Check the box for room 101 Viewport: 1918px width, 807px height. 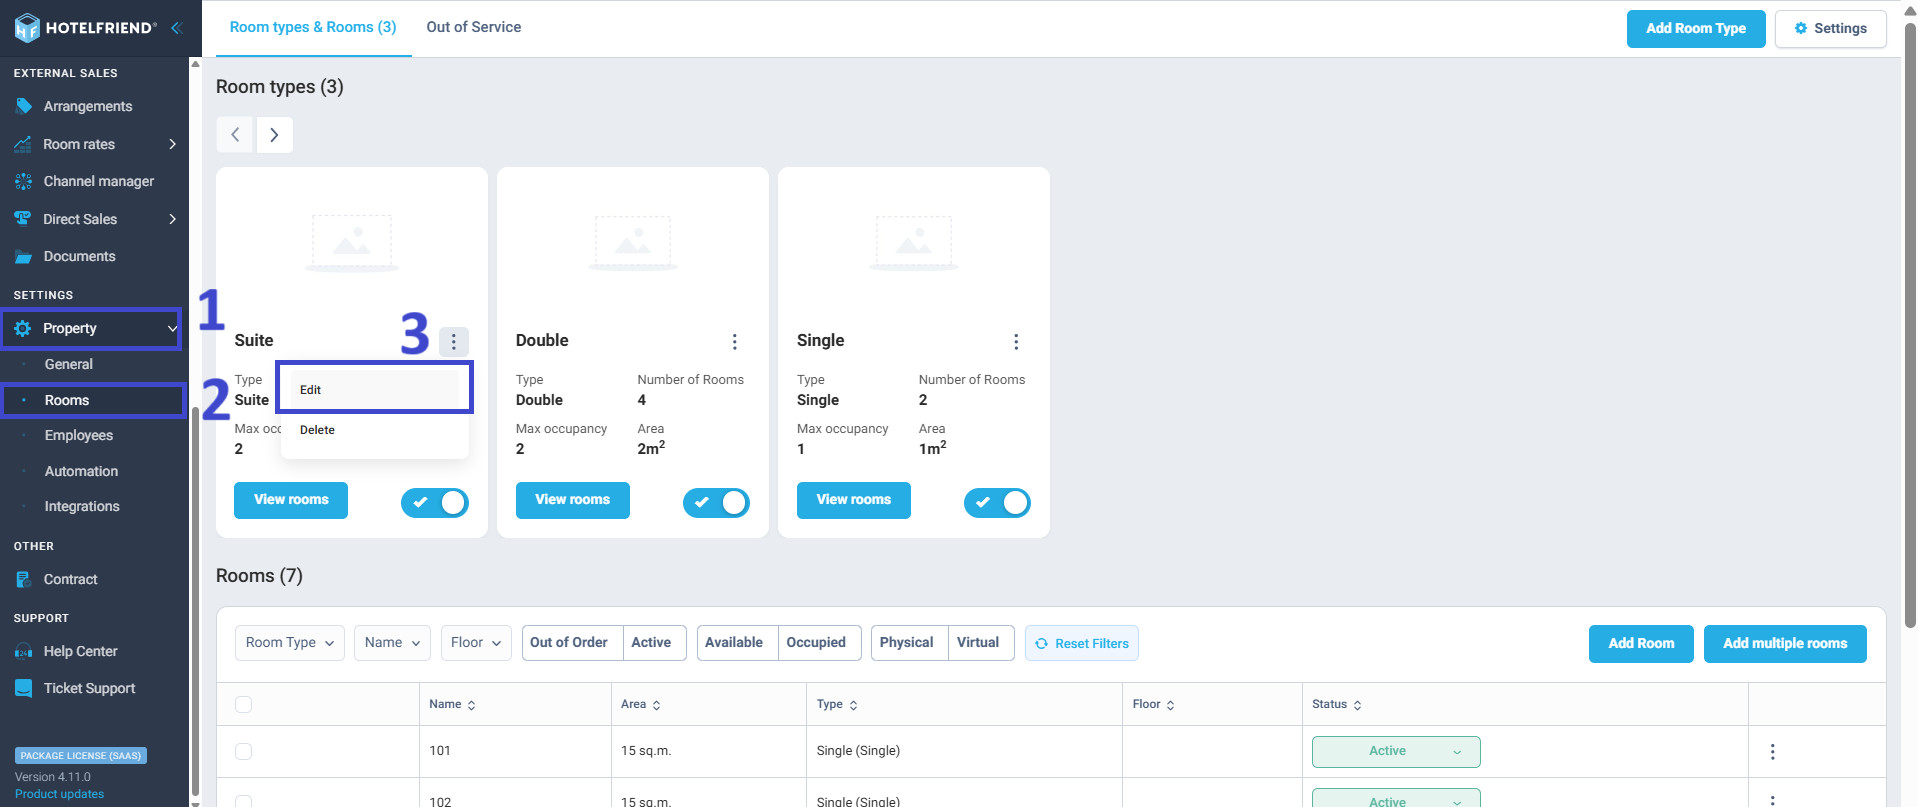(243, 751)
